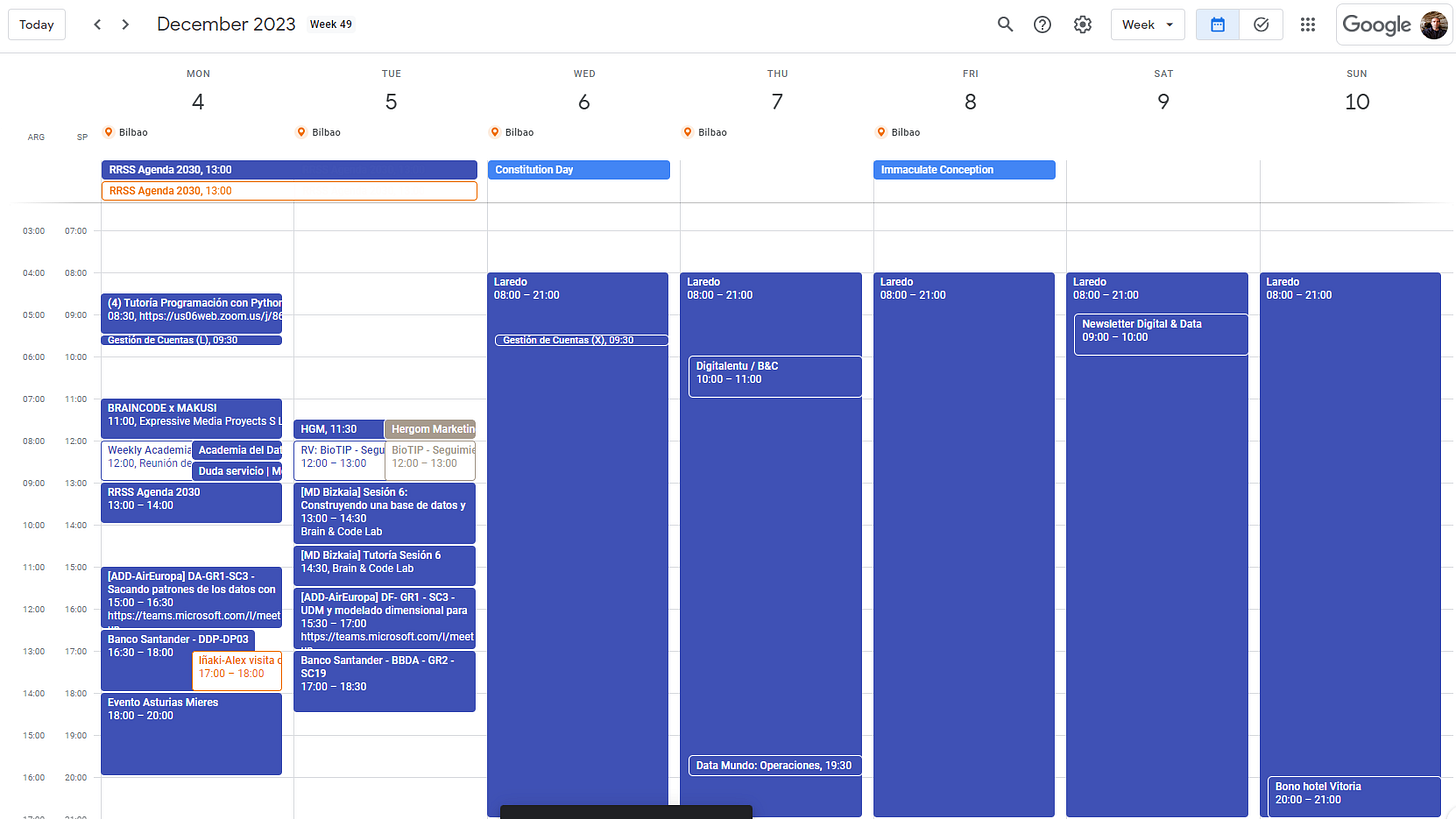Image resolution: width=1456 pixels, height=819 pixels.
Task: Switch to Tasks view toggle
Action: 1261,25
